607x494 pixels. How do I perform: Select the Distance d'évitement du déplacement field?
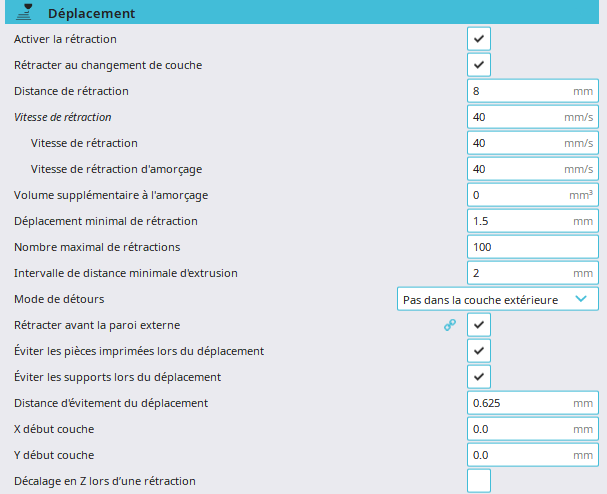(533, 403)
